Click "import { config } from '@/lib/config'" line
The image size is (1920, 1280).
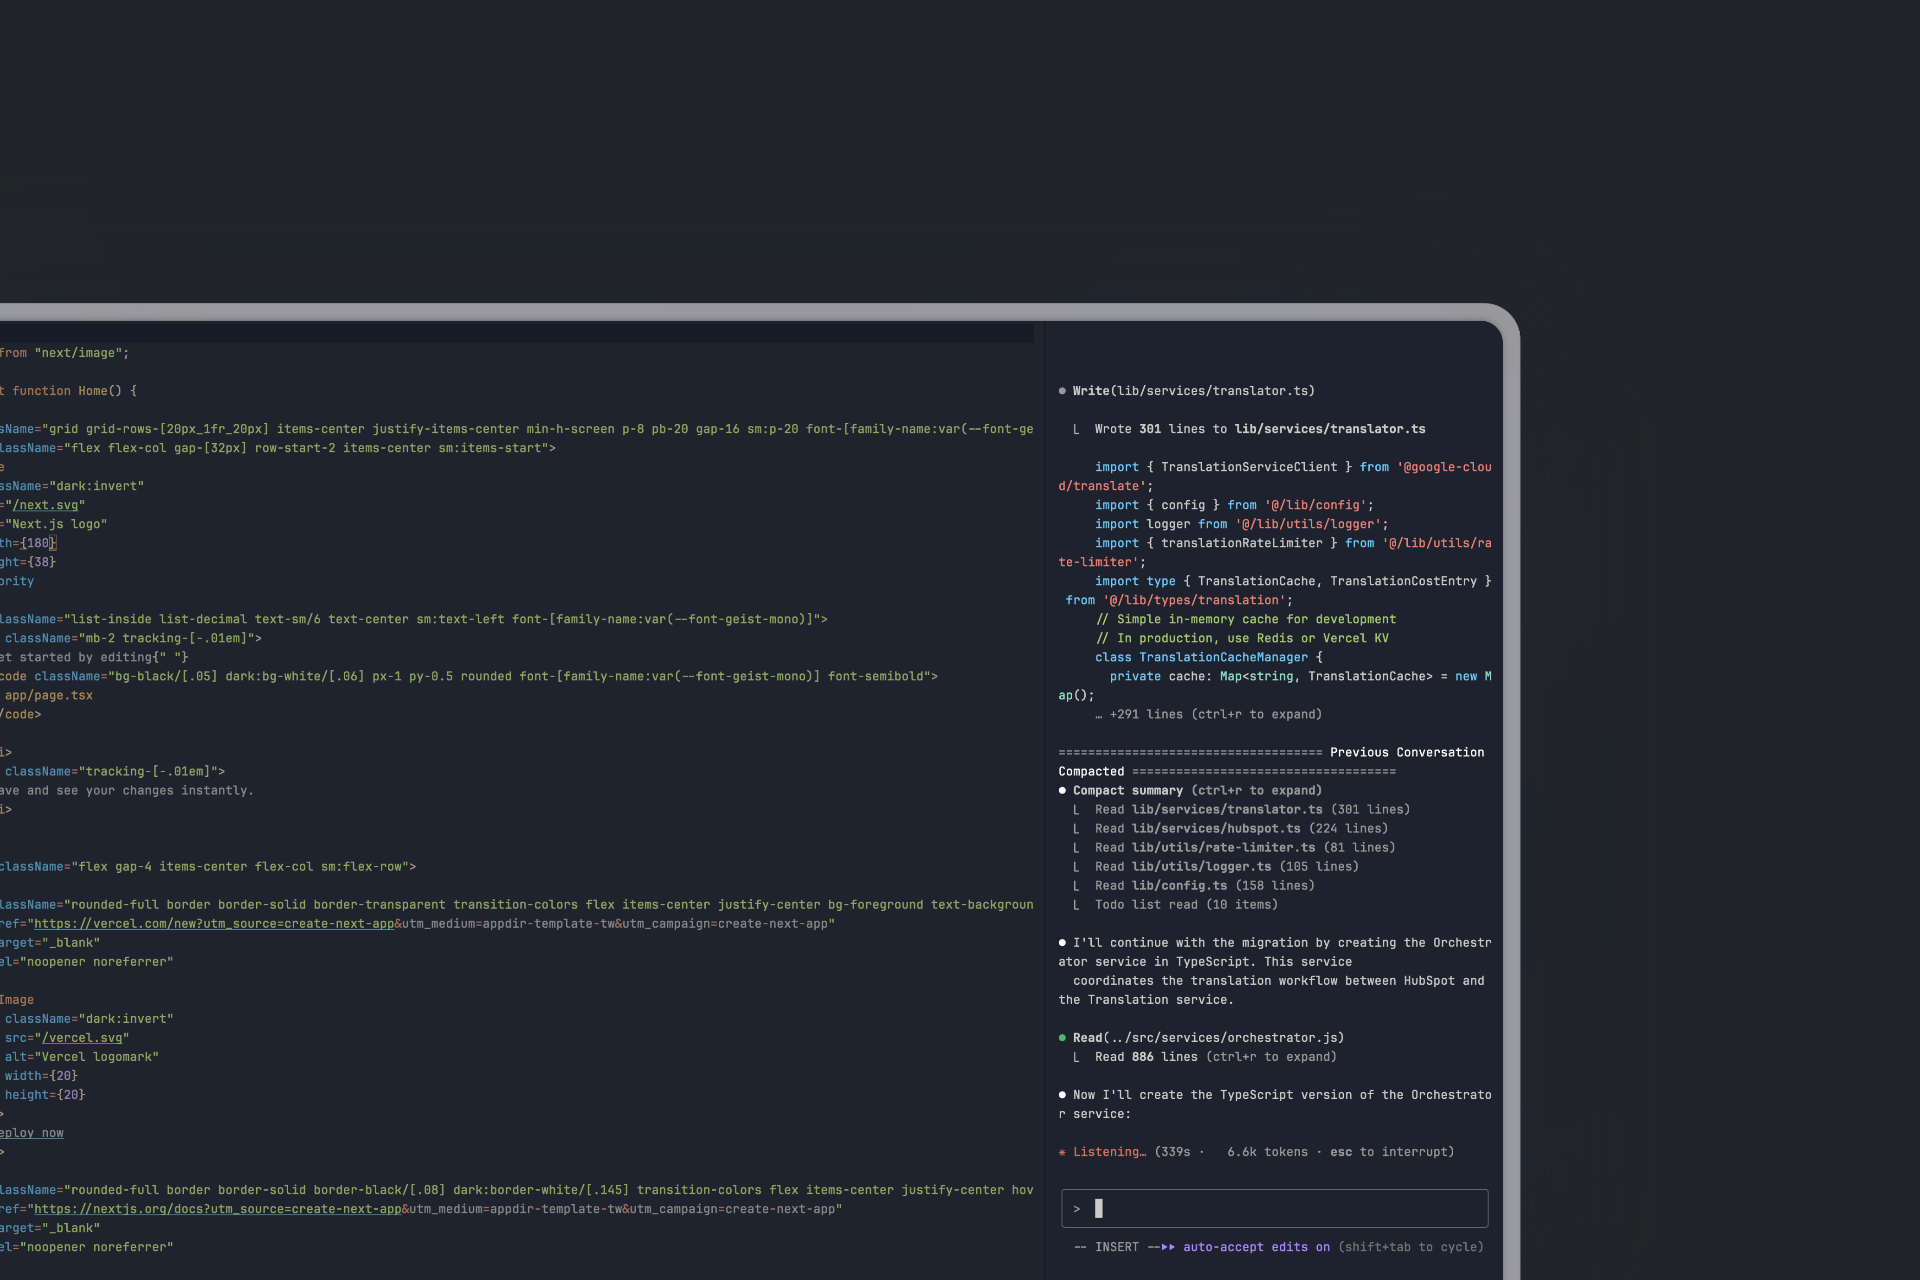[x=1234, y=505]
